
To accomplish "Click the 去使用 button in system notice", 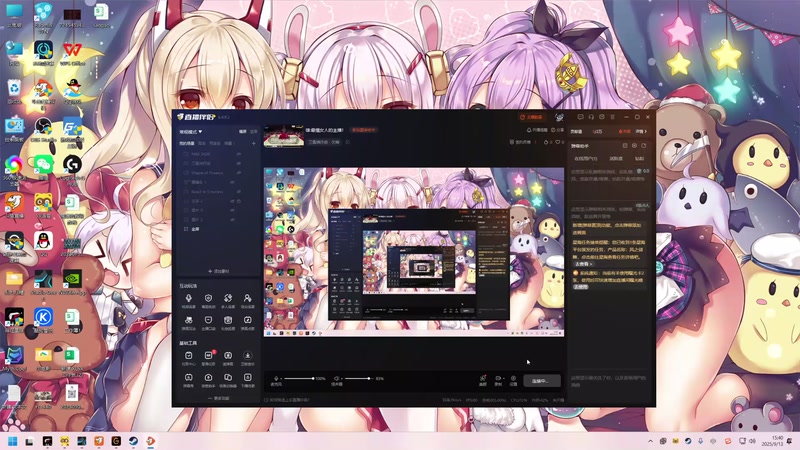I will (581, 287).
